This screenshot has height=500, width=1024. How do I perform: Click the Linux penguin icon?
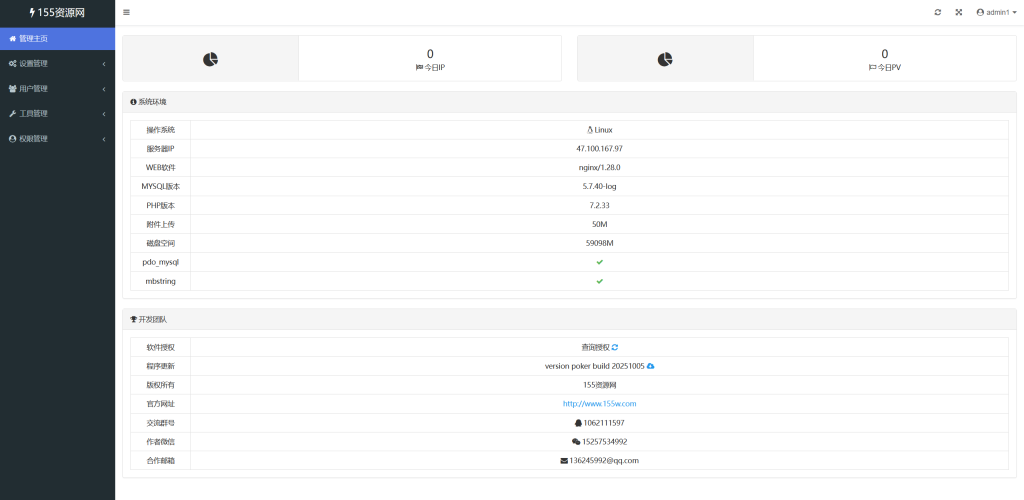[590, 130]
